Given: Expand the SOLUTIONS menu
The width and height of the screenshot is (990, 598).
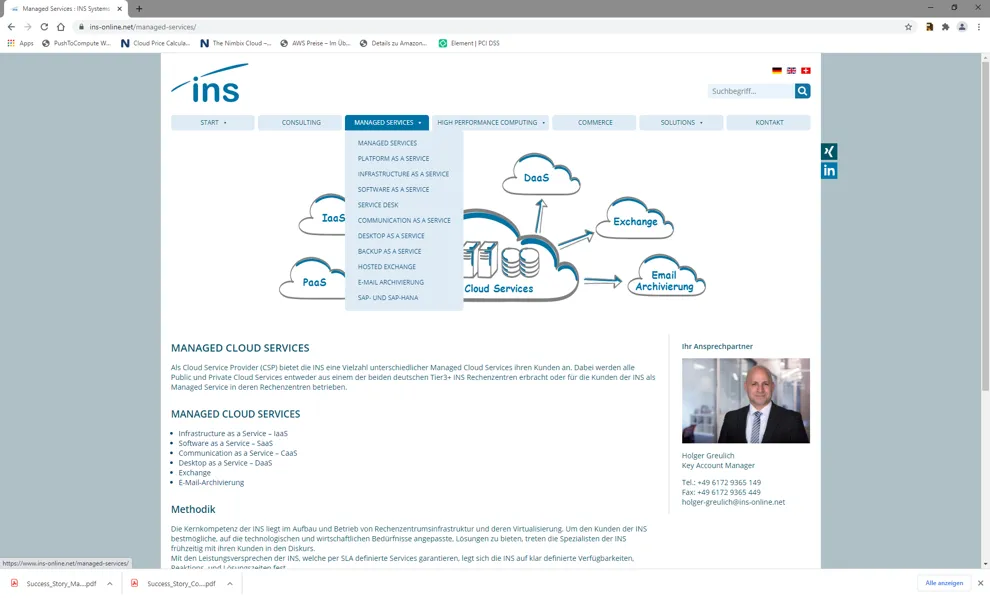Looking at the screenshot, I should (x=681, y=123).
